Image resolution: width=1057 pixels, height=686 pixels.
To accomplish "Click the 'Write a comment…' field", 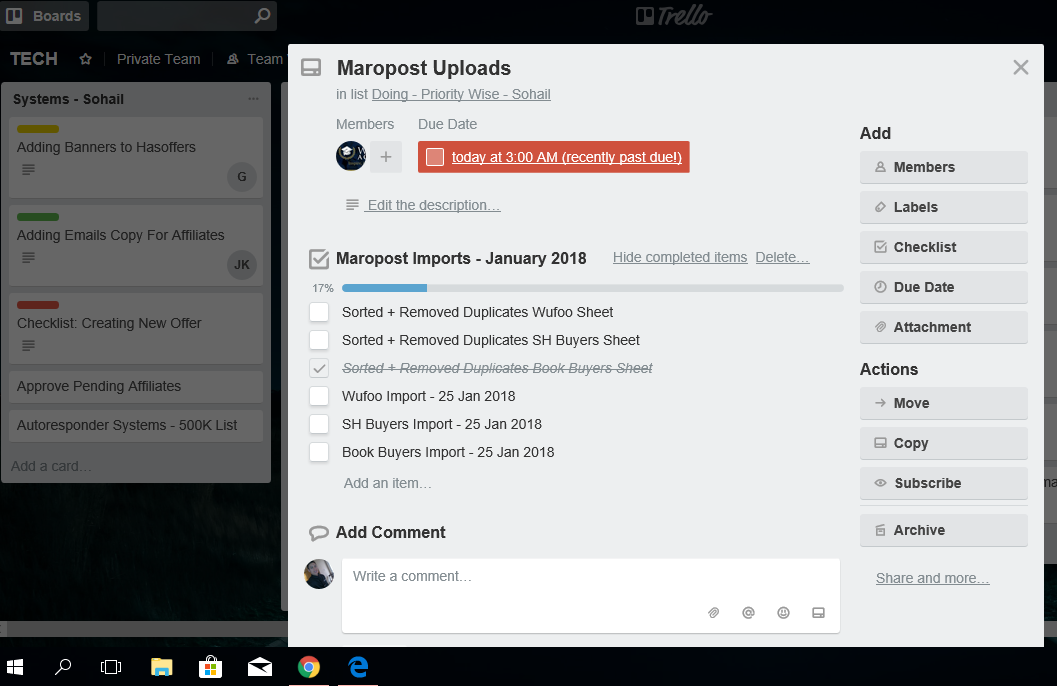I will pyautogui.click(x=591, y=595).
